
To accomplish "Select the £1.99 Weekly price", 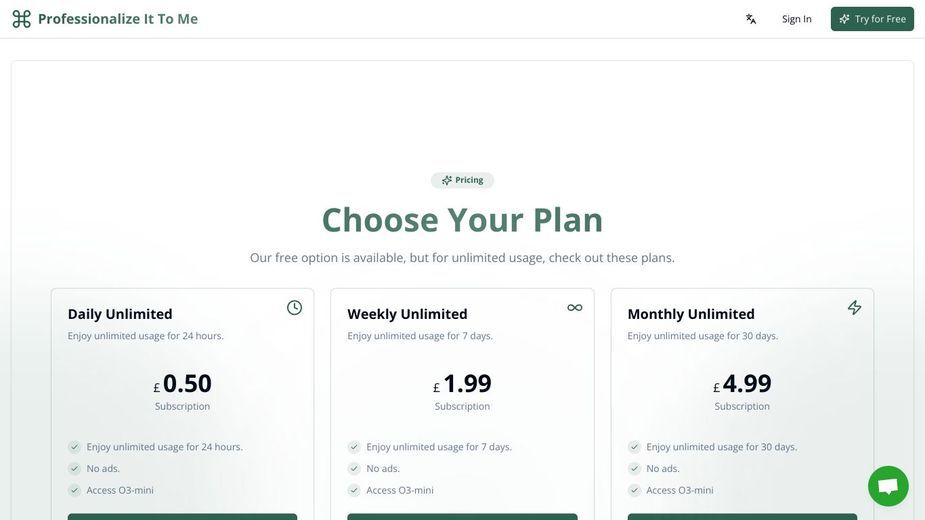I will 462,384.
